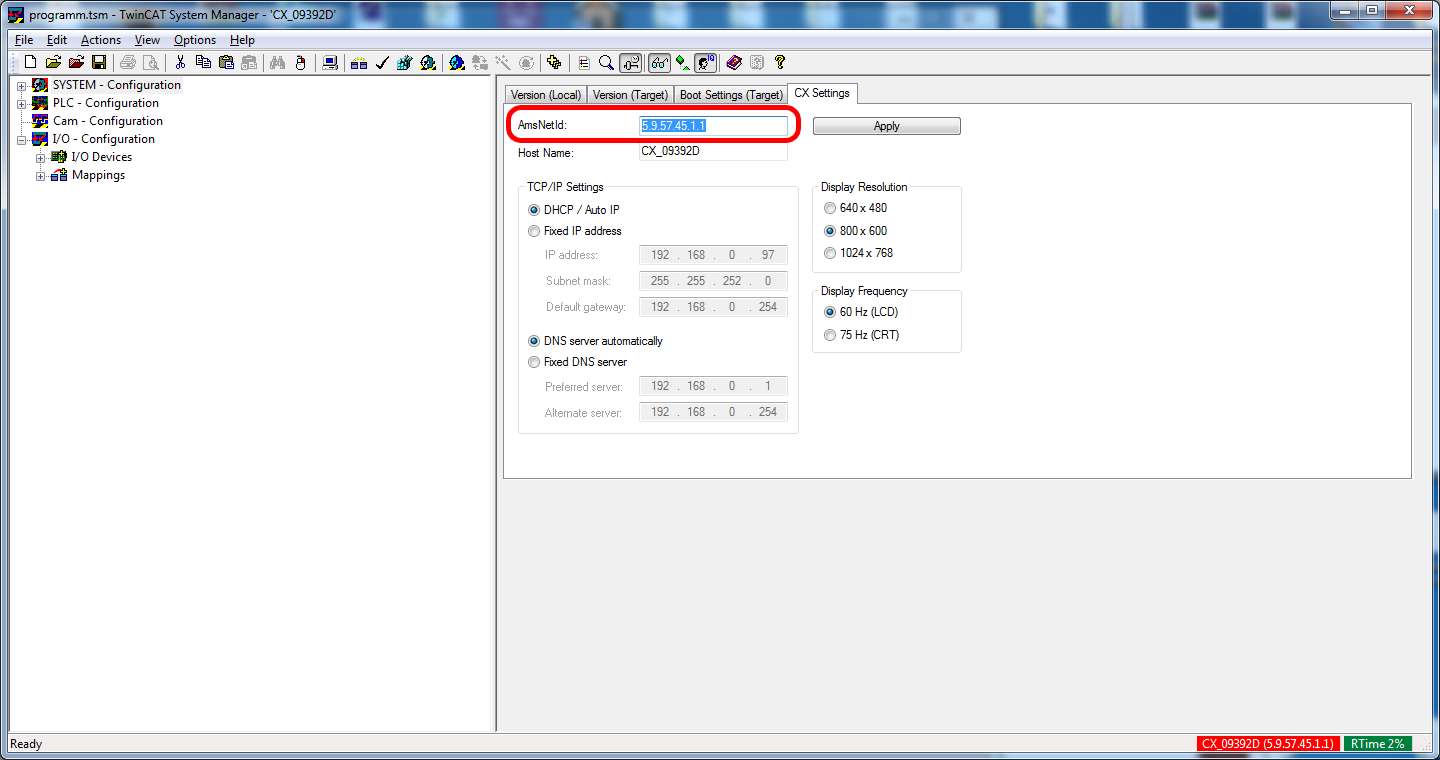Expand the I/O Devices node

click(x=40, y=158)
